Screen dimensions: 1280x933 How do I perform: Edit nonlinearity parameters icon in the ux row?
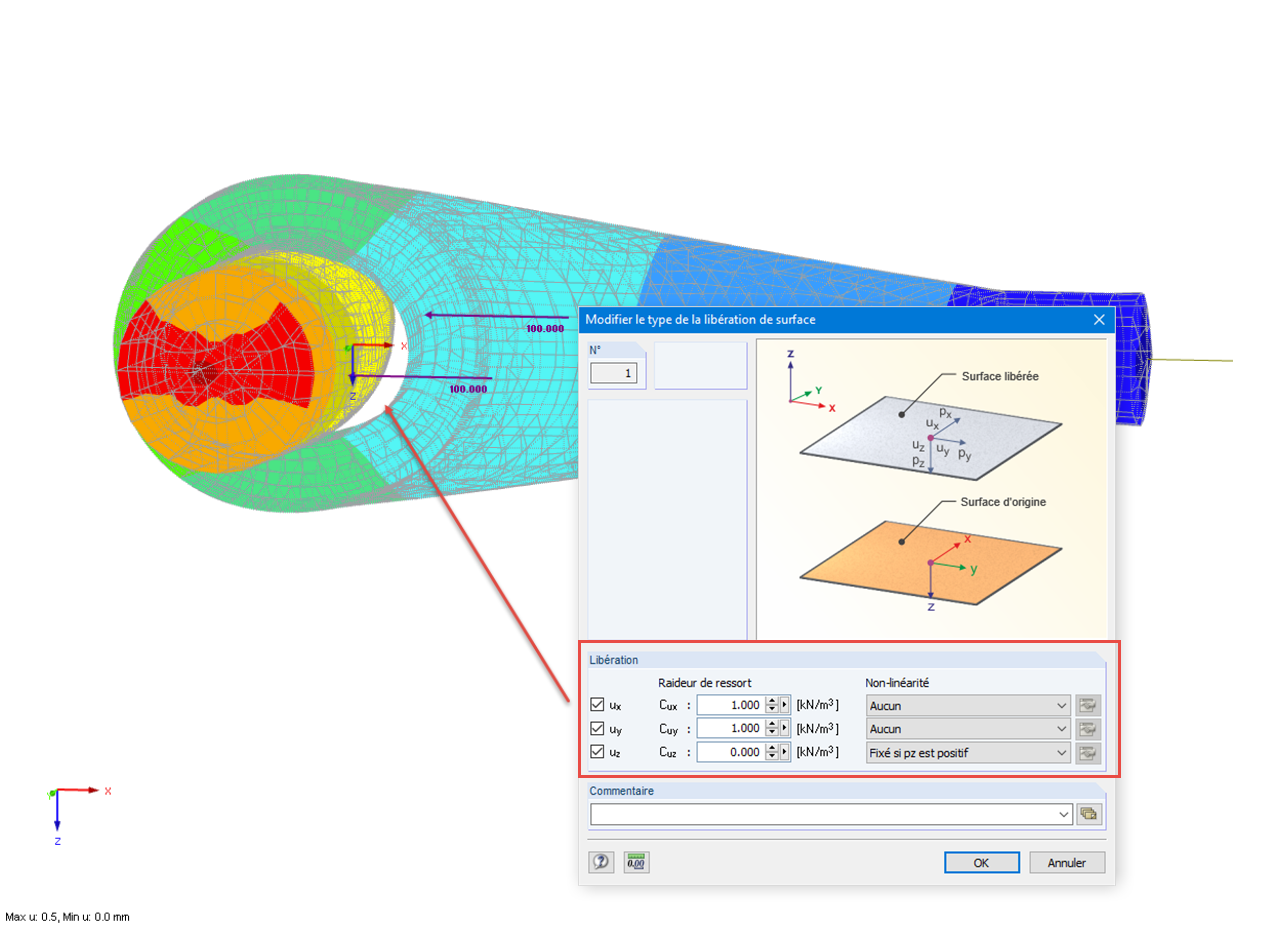pyautogui.click(x=1088, y=705)
